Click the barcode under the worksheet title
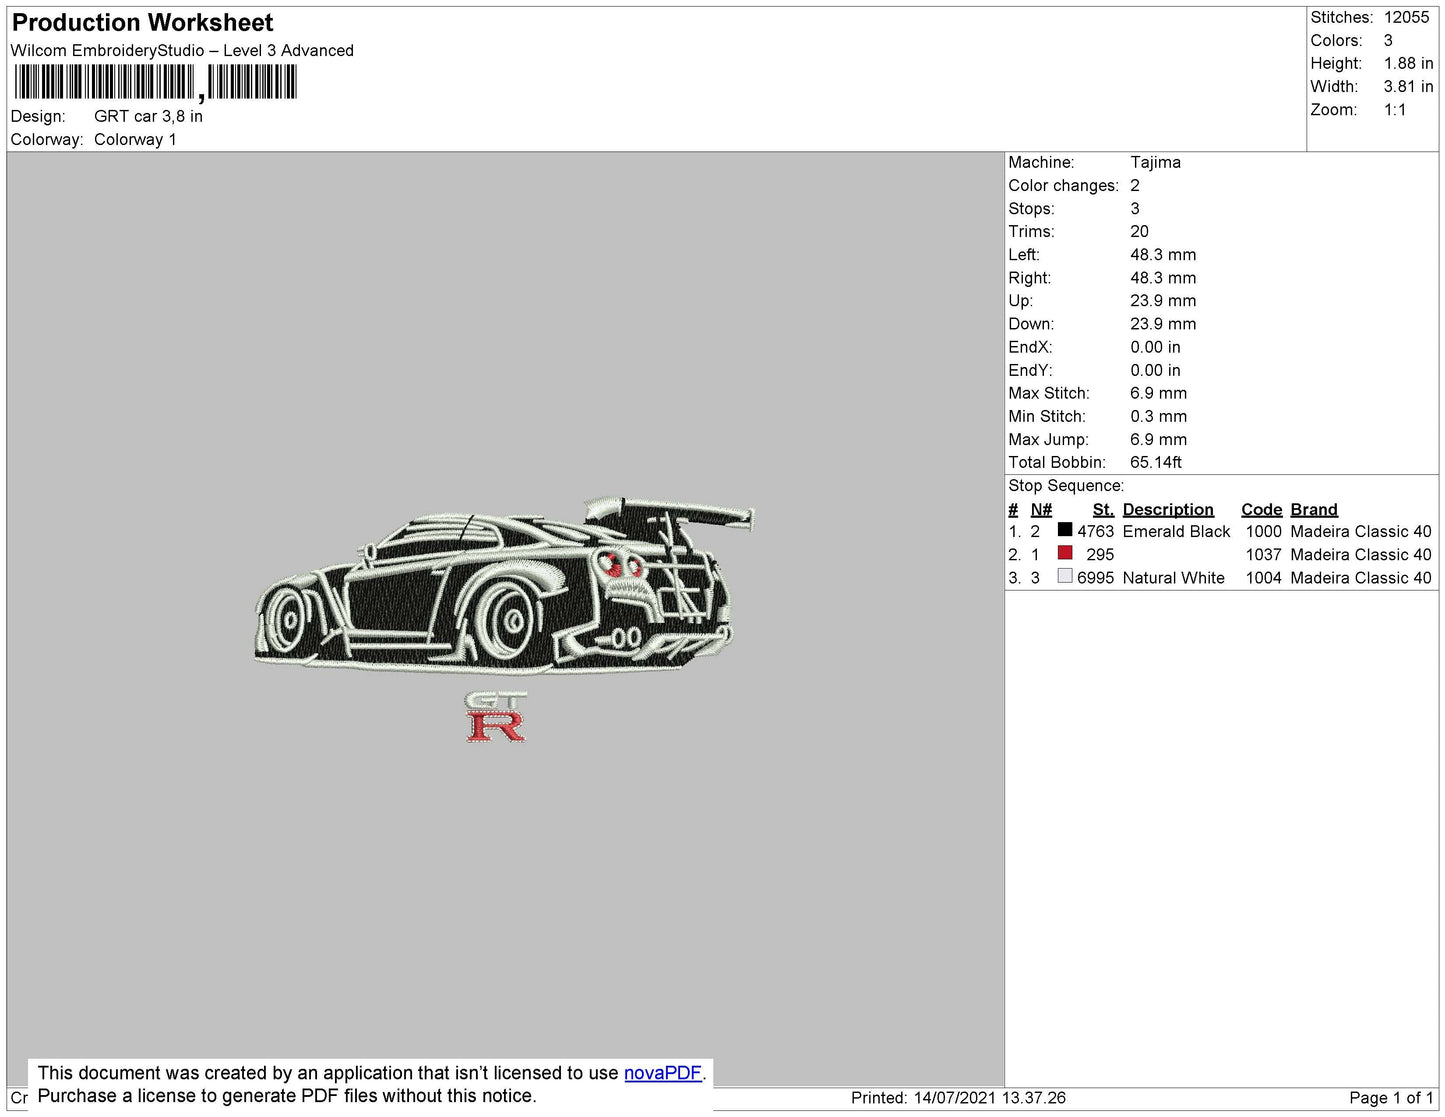The height and width of the screenshot is (1117, 1445). (x=155, y=83)
